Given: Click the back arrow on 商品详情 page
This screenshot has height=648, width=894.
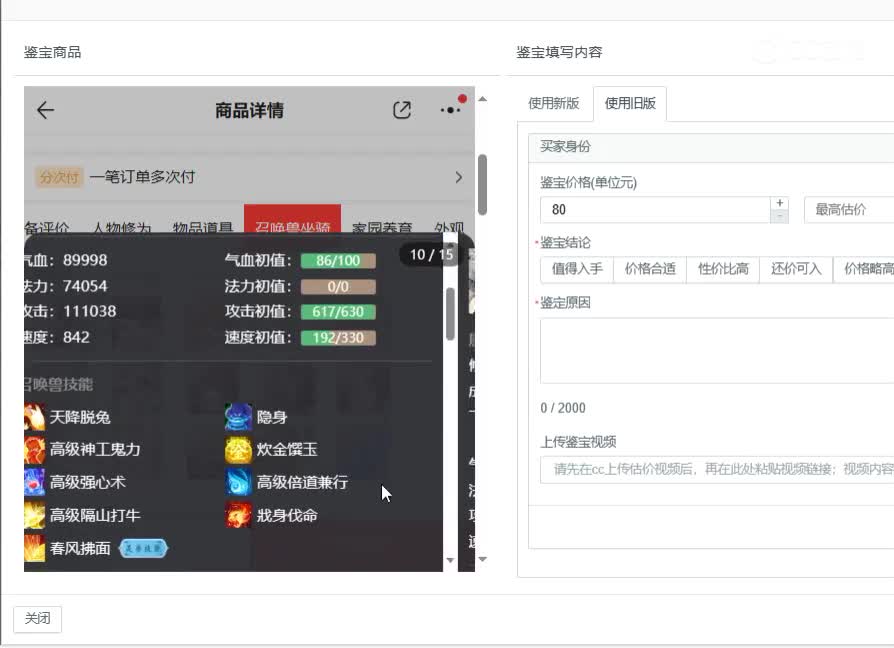Looking at the screenshot, I should (x=45, y=111).
